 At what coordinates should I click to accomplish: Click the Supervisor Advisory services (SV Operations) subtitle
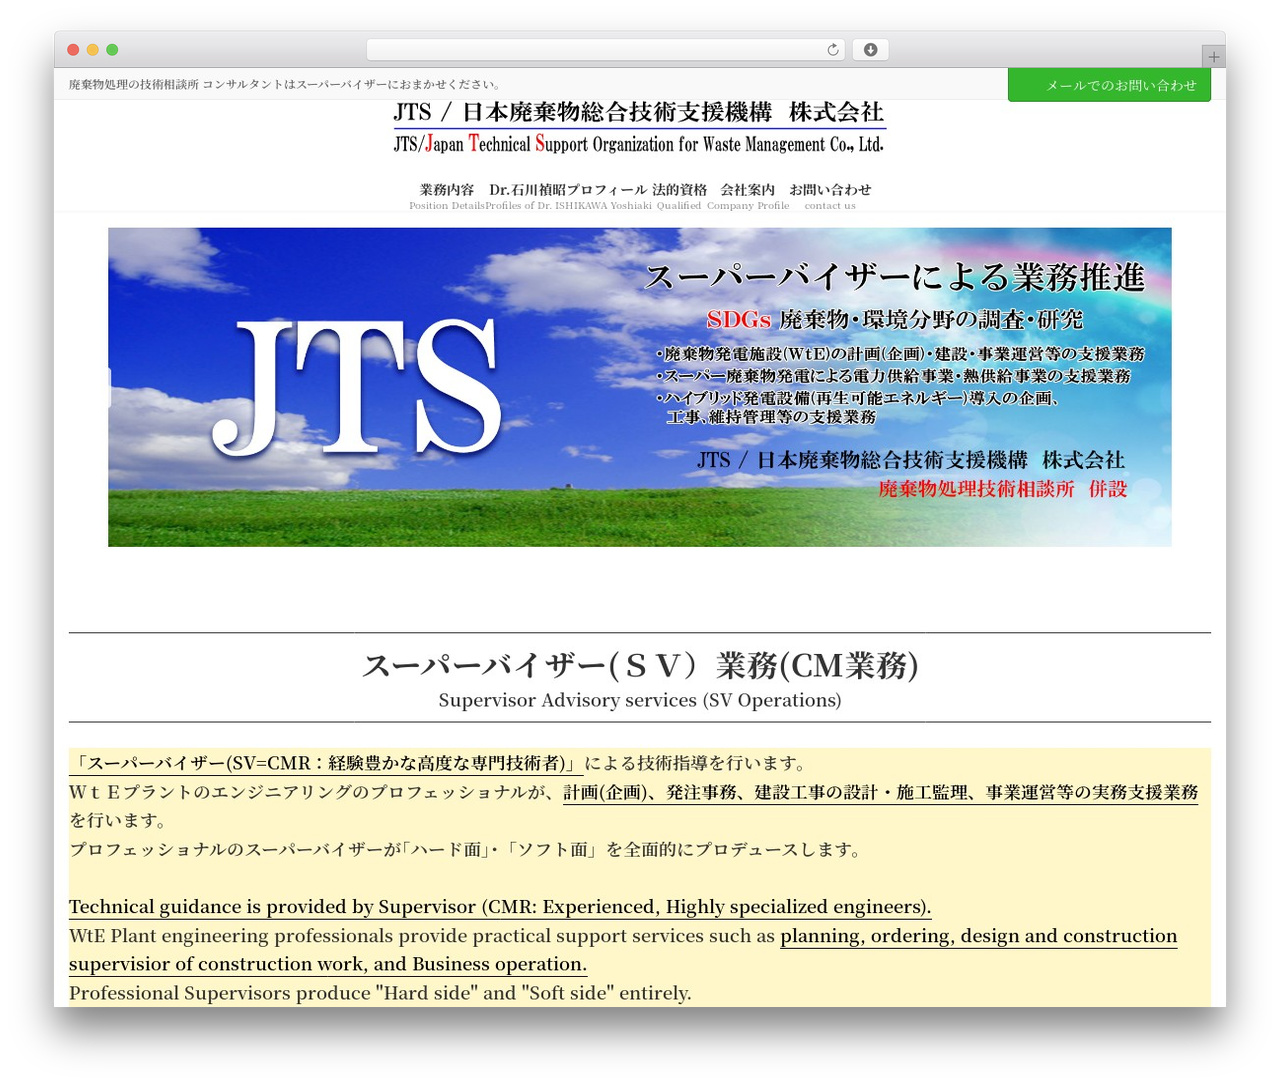[x=640, y=700]
